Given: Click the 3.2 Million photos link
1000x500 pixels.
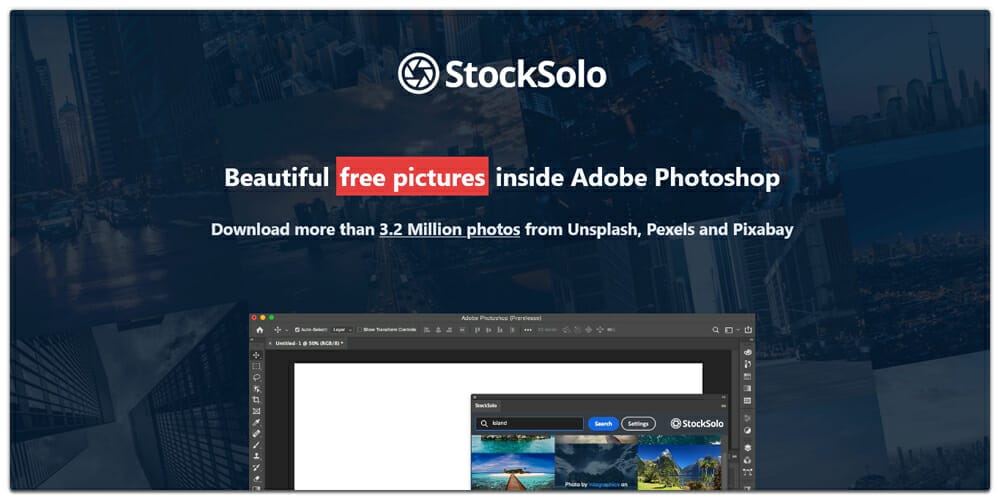Looking at the screenshot, I should [x=450, y=230].
